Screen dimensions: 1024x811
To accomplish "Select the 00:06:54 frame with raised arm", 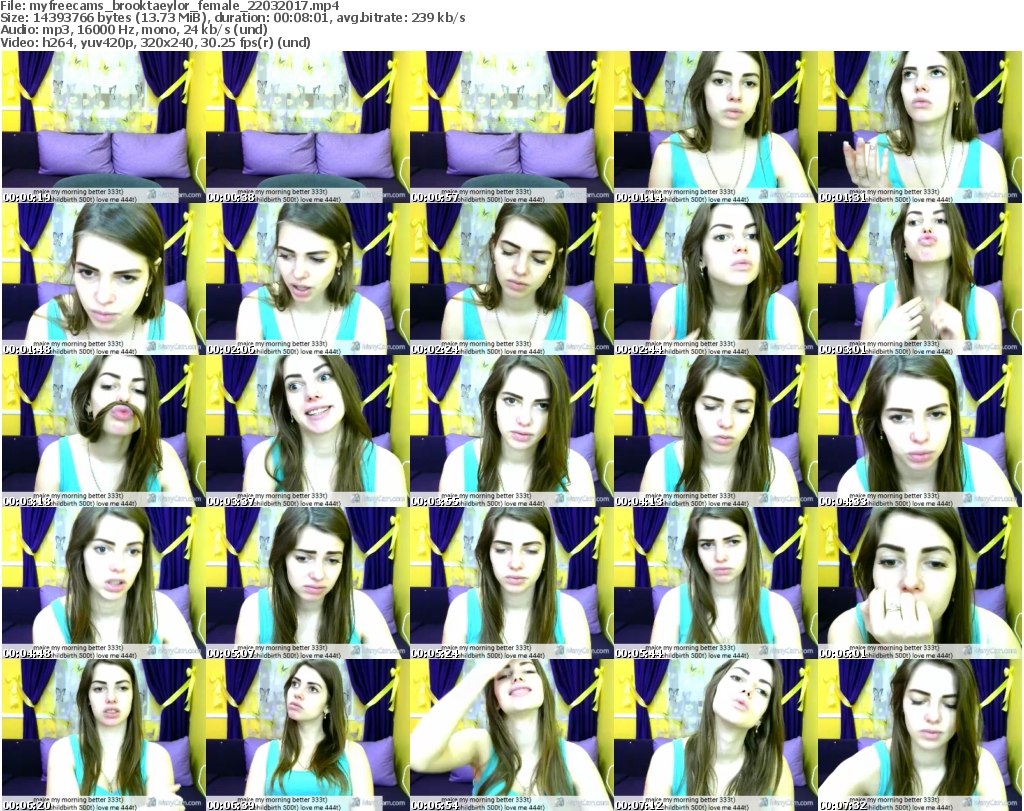I will click(511, 735).
